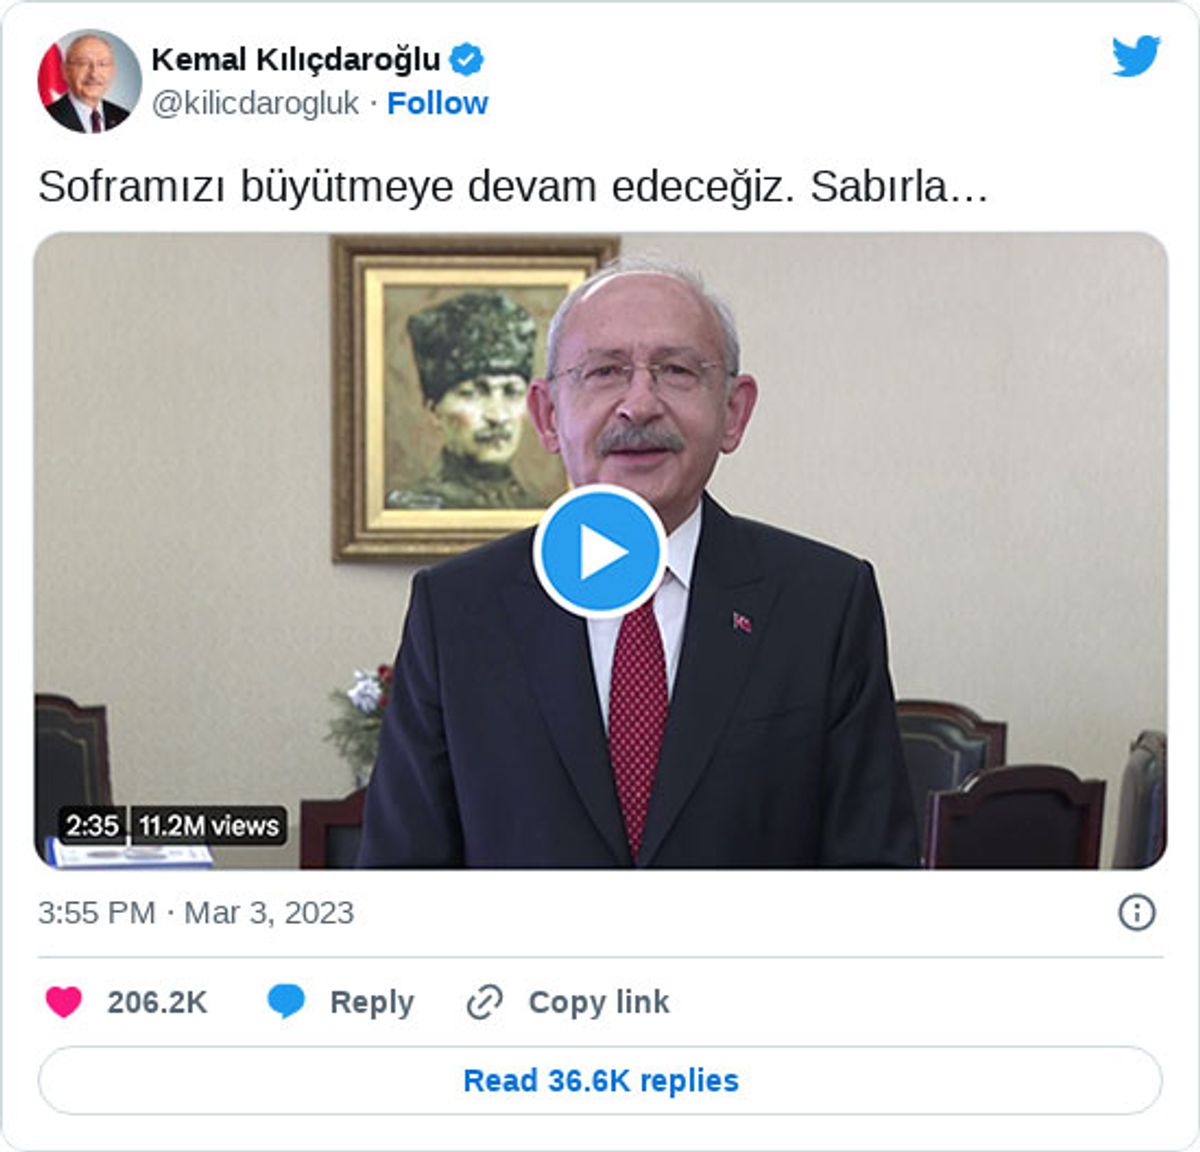1200x1152 pixels.
Task: Click the @kilicdarogluk handle
Action: [x=255, y=103]
